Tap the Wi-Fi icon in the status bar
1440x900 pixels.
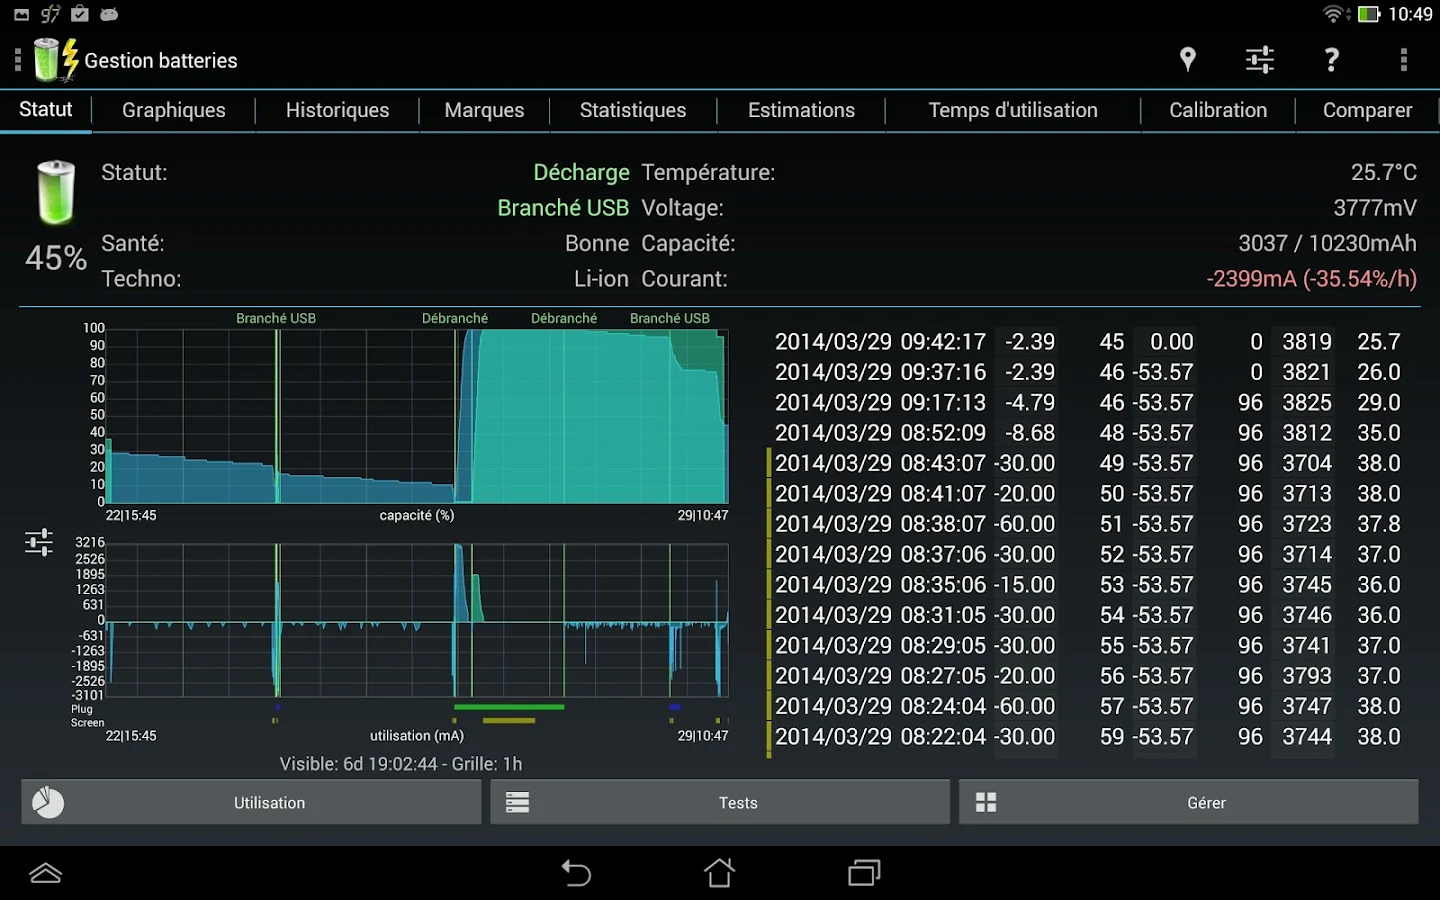[1334, 14]
